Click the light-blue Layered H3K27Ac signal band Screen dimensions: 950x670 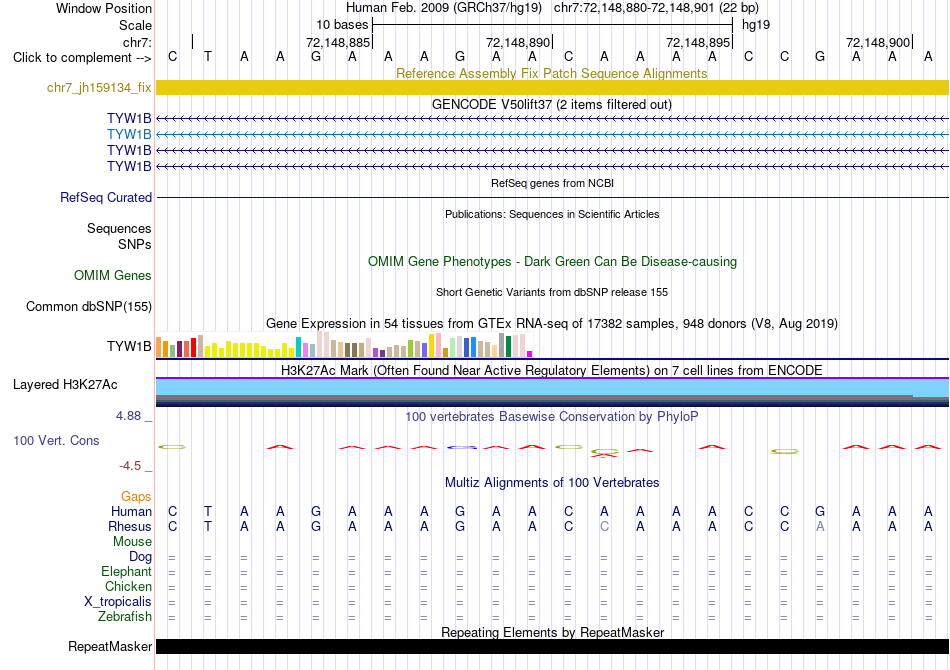[552, 387]
